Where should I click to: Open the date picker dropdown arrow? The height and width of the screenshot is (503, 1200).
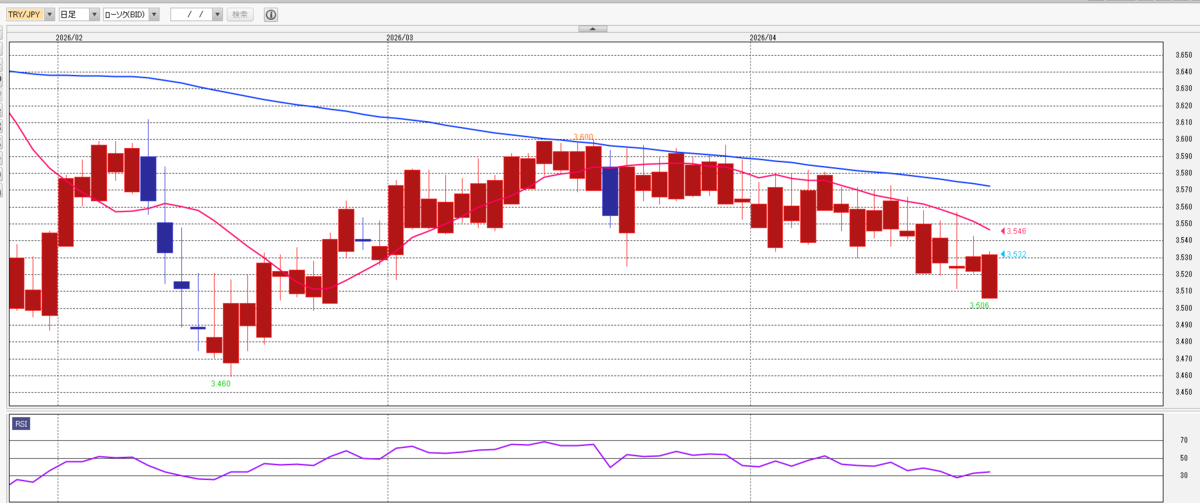(x=217, y=15)
